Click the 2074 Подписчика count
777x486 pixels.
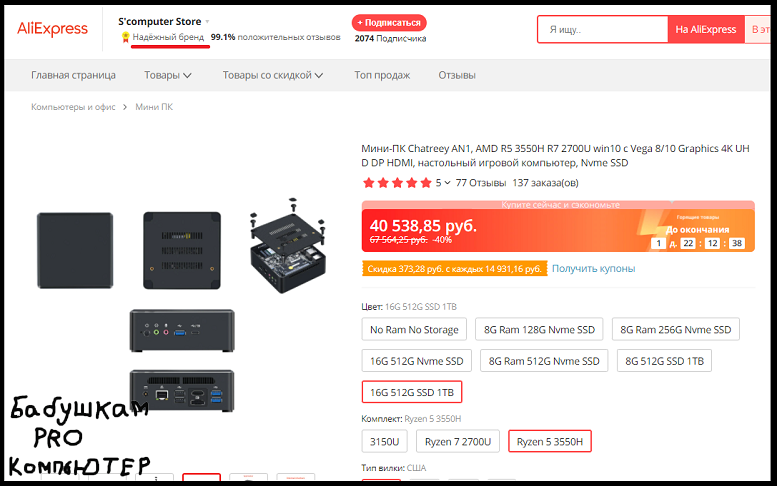390,39
